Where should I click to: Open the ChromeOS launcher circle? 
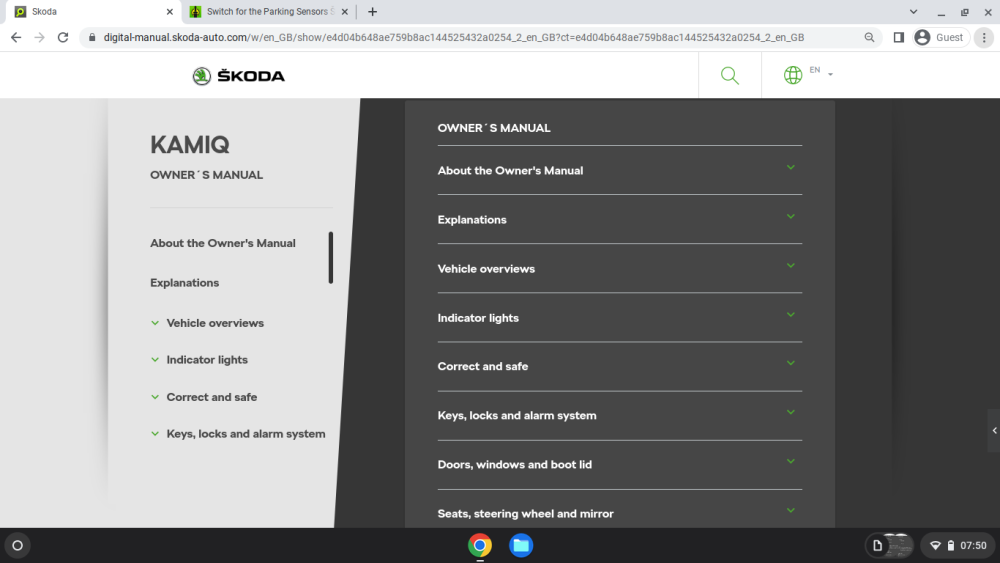pyautogui.click(x=18, y=546)
